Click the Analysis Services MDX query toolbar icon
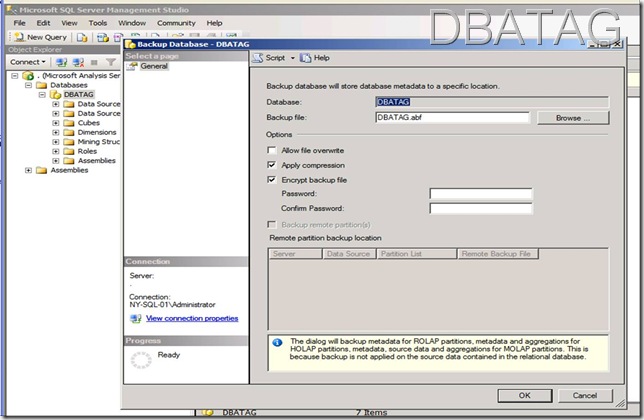Screen dimensions: 644x420 [102, 37]
